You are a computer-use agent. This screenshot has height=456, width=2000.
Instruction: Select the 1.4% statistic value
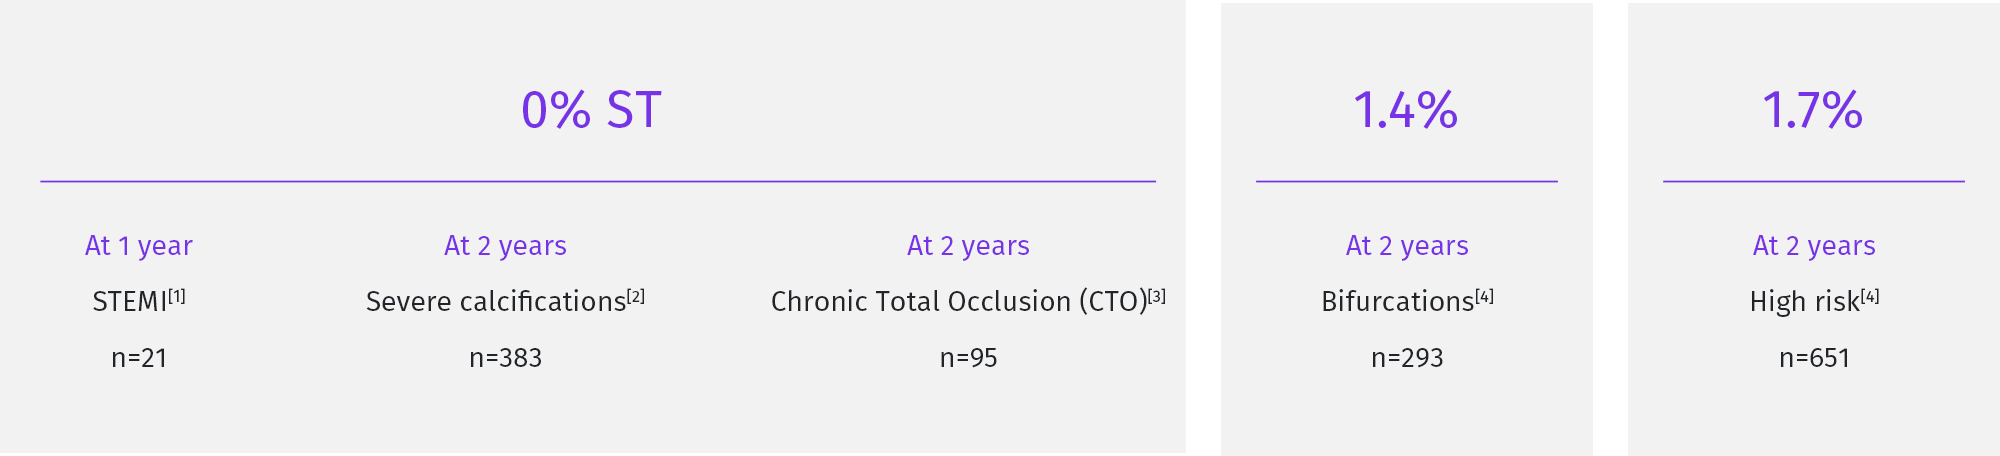pos(1406,110)
